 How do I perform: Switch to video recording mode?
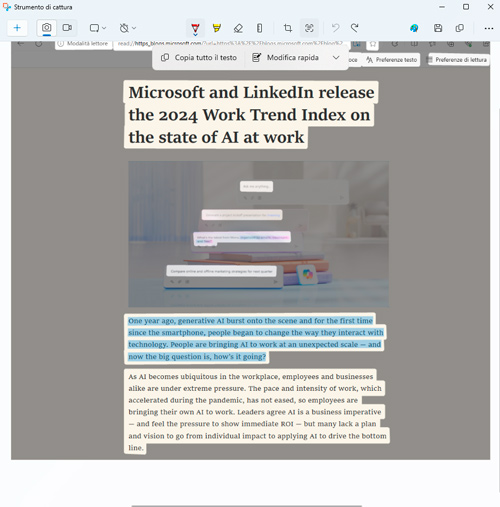pyautogui.click(x=67, y=28)
